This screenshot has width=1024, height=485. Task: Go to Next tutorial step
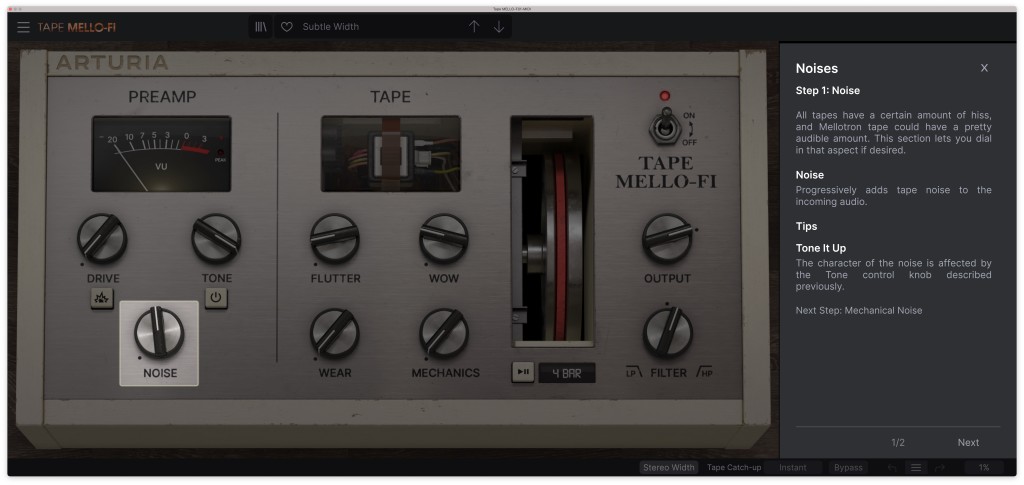click(968, 443)
